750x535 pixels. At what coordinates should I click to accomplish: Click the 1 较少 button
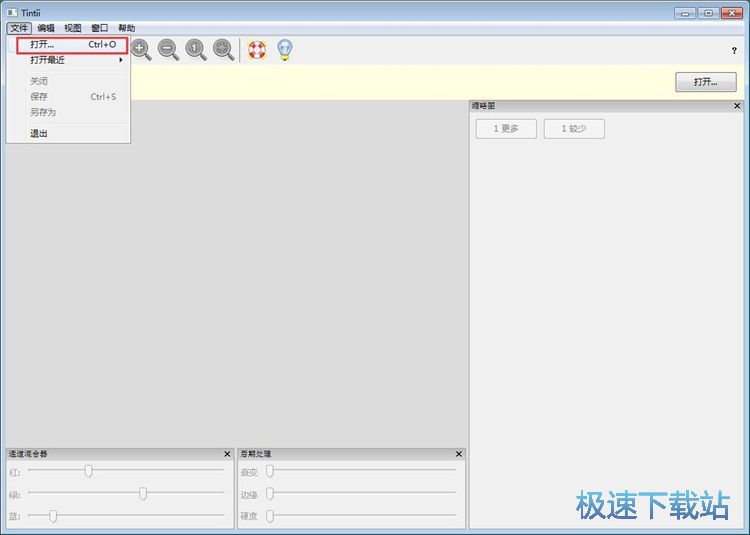(x=574, y=129)
